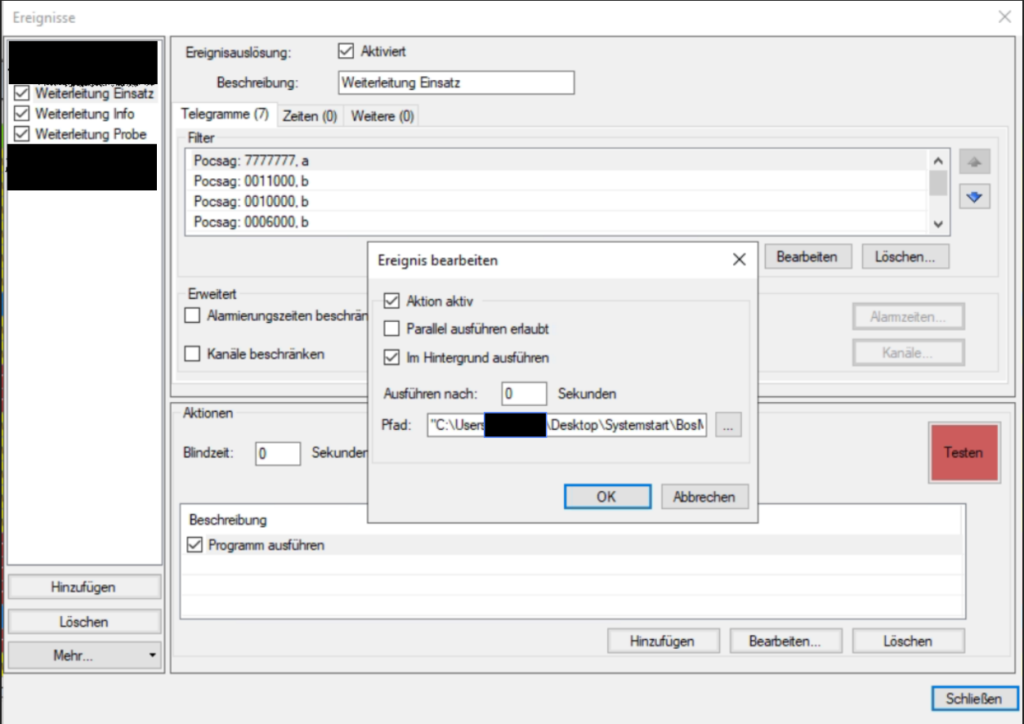The image size is (1024, 724).
Task: Toggle the Aktion aktiv checkbox
Action: (392, 301)
